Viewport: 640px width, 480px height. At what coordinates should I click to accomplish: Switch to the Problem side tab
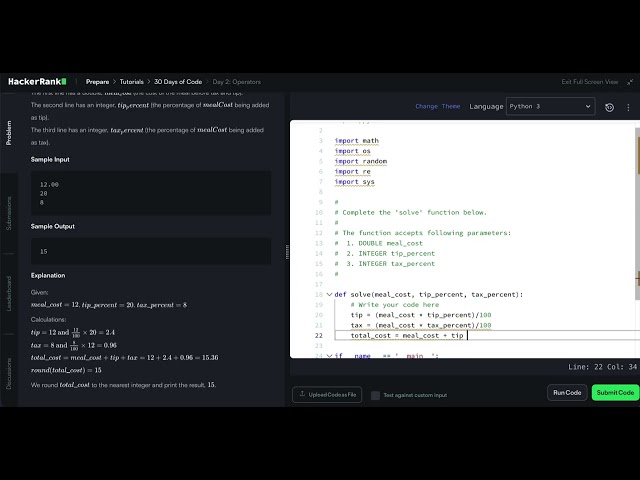[x=9, y=133]
